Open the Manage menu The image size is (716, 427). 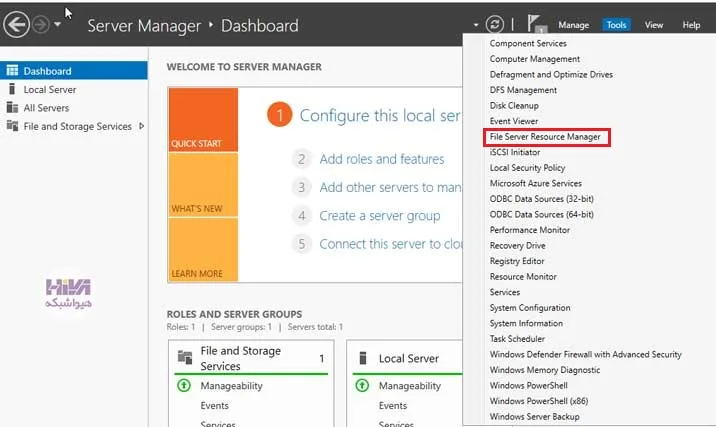(x=574, y=25)
